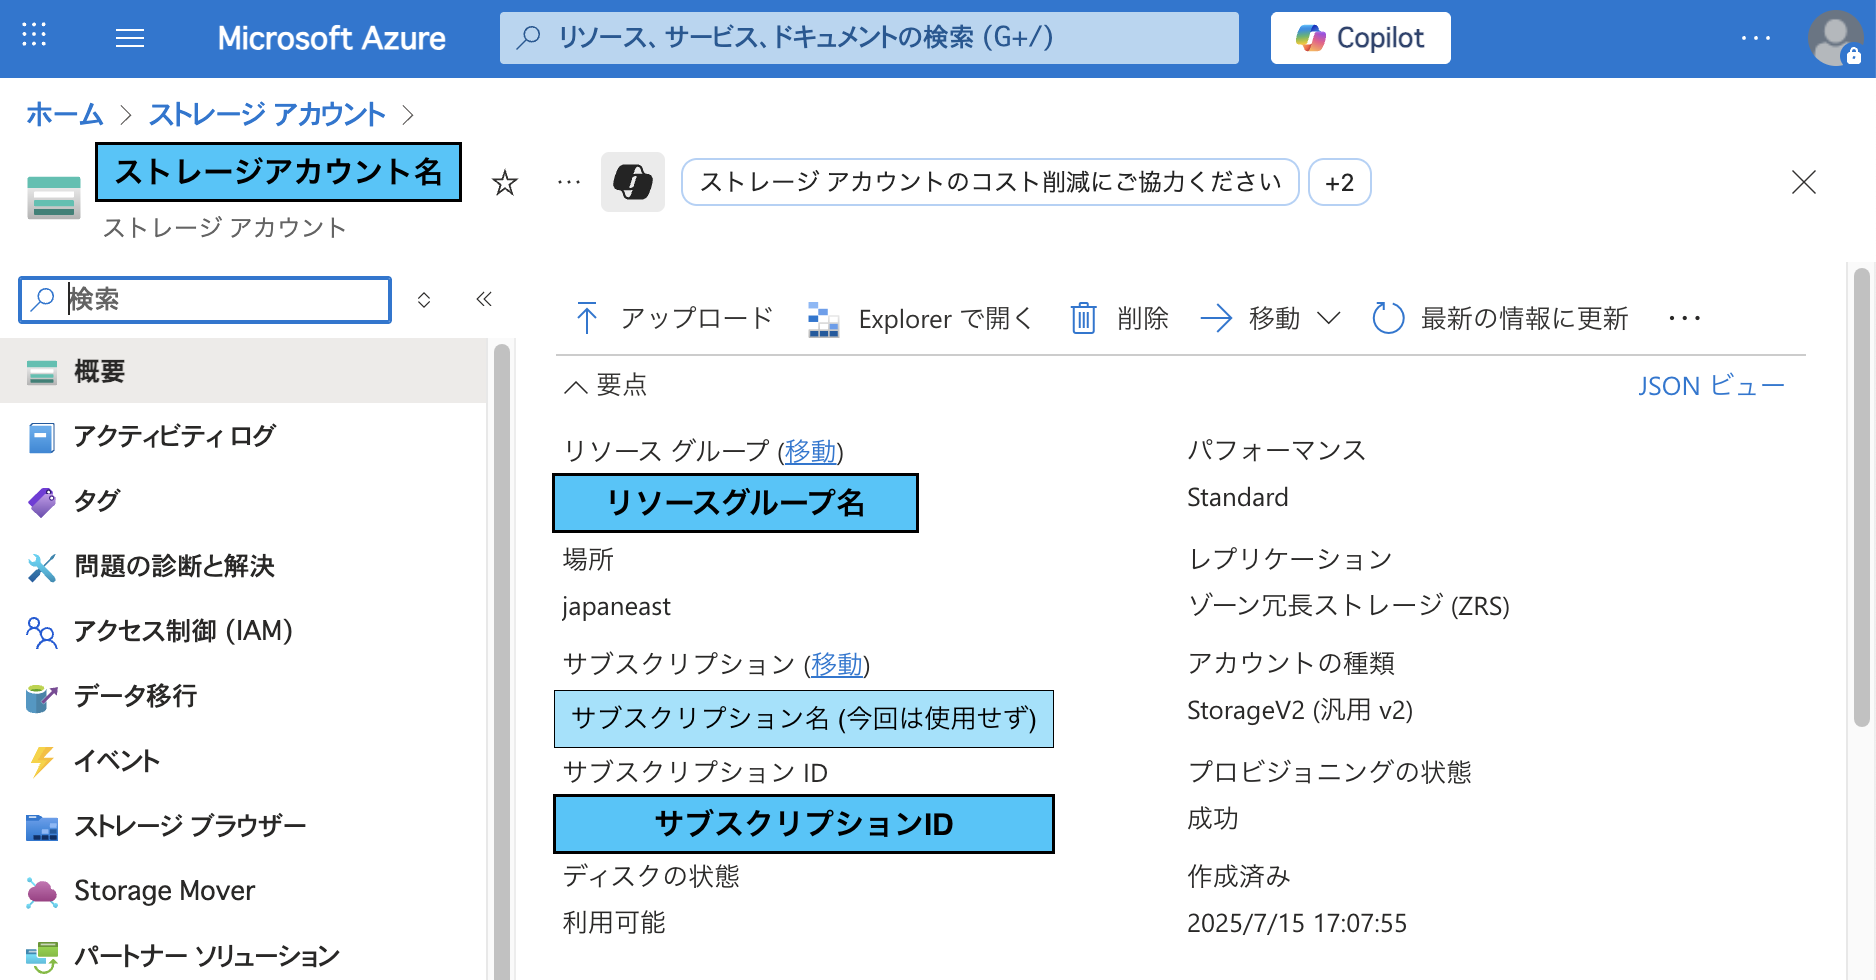1876x980 pixels.
Task: Click the 利用可能 disk state value
Action: [x=614, y=922]
